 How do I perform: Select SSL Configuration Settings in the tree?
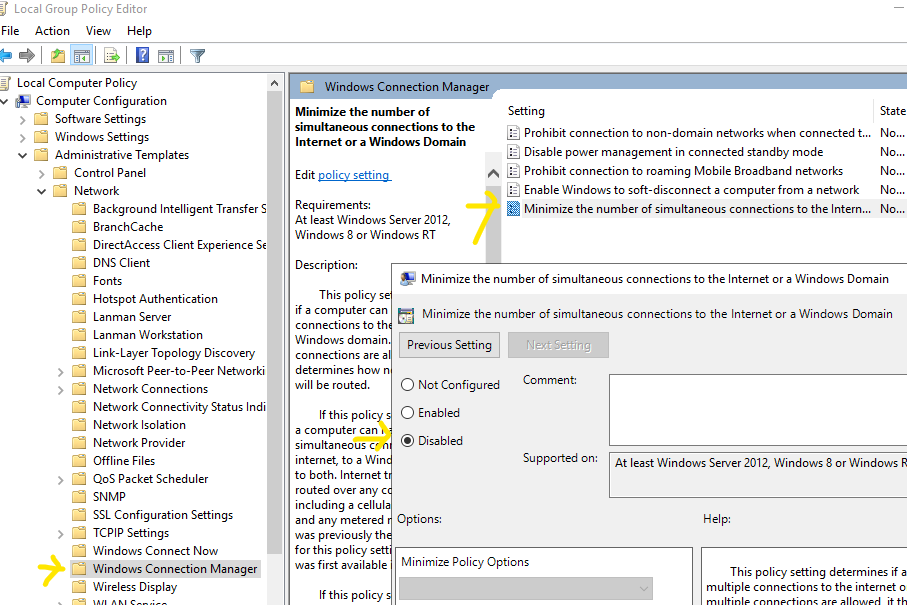coord(163,515)
